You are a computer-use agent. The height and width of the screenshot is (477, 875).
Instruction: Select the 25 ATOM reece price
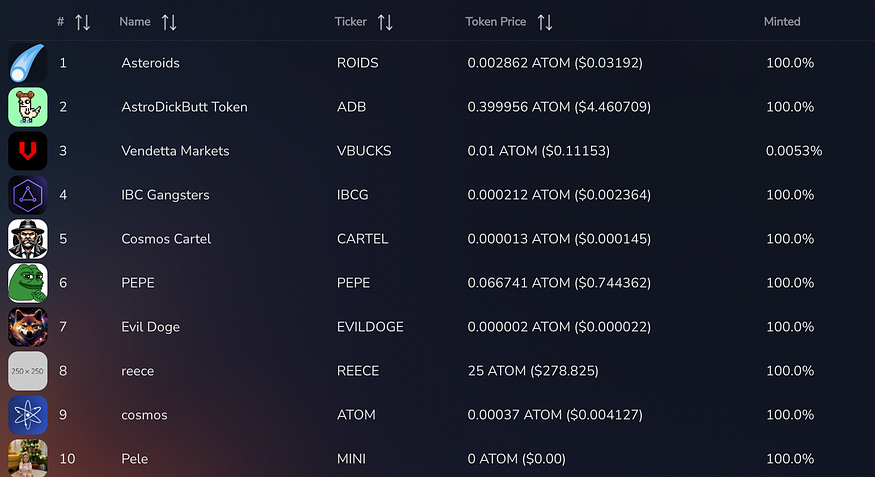pos(532,371)
